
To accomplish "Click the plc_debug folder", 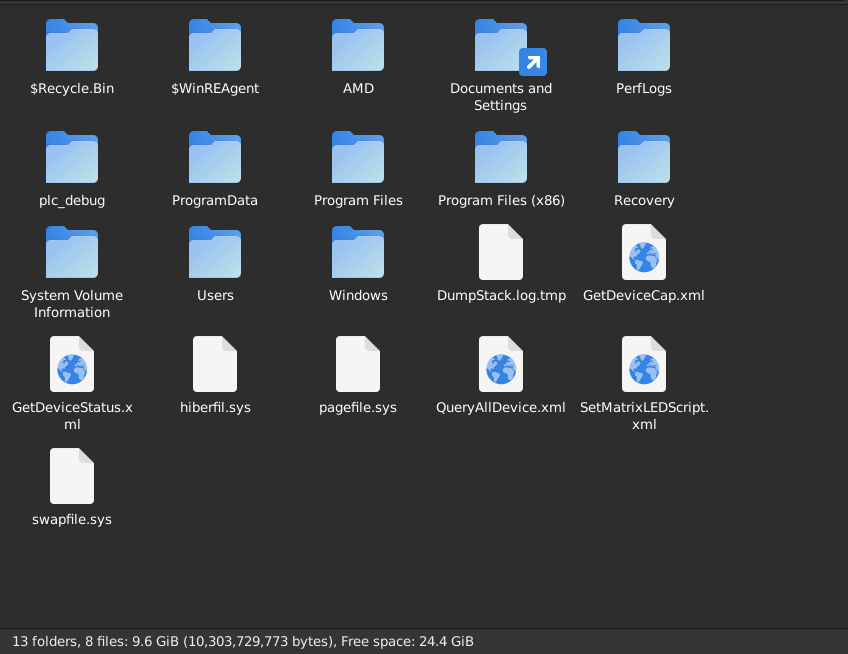I will tap(72, 158).
